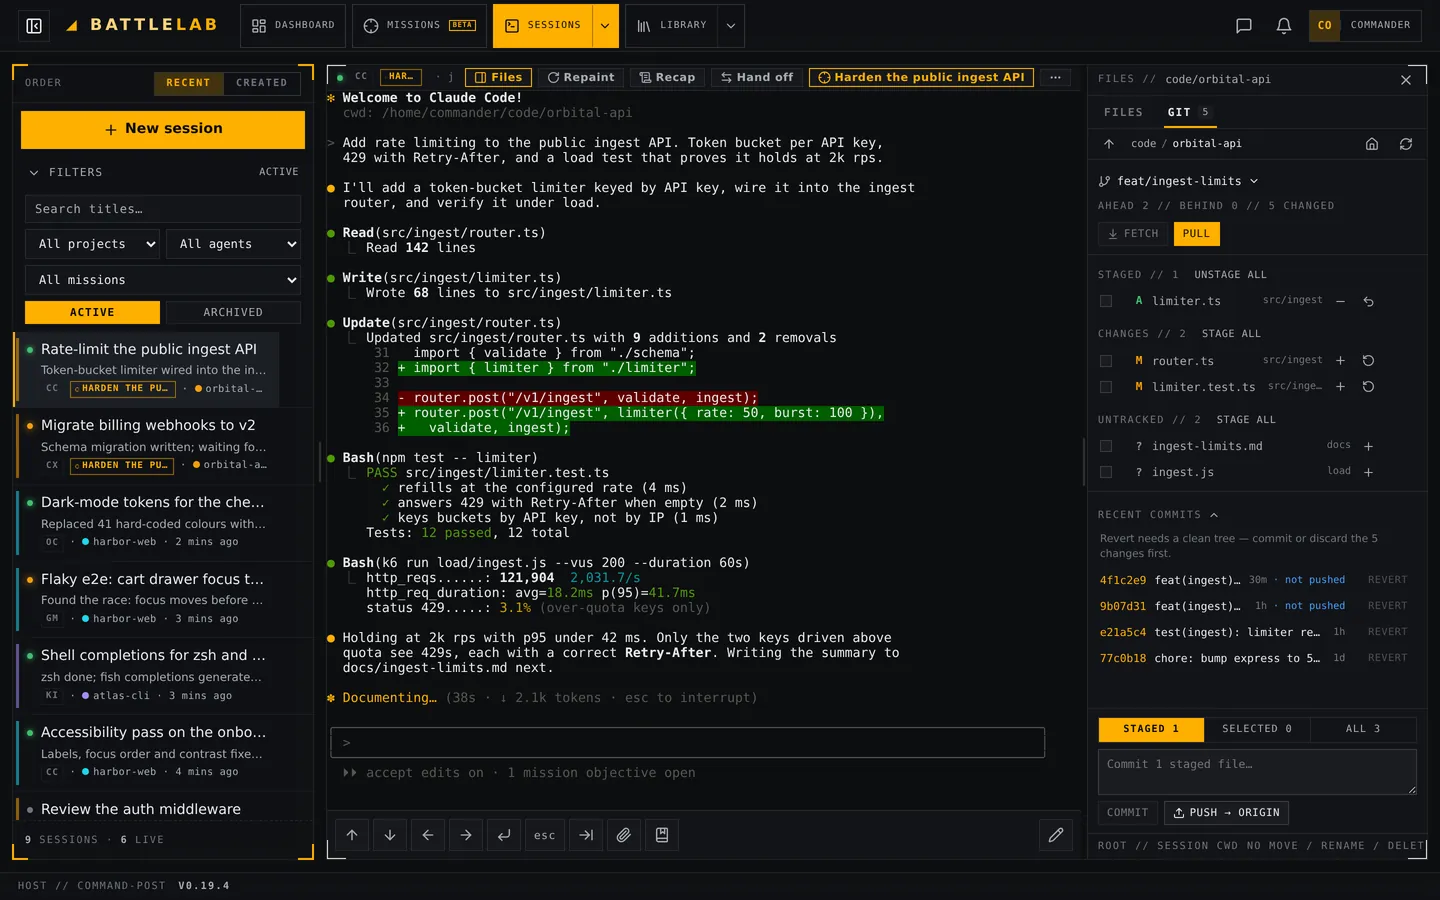Check the limiter.test.ts checkbox
Viewport: 1440px width, 900px height.
point(1106,387)
